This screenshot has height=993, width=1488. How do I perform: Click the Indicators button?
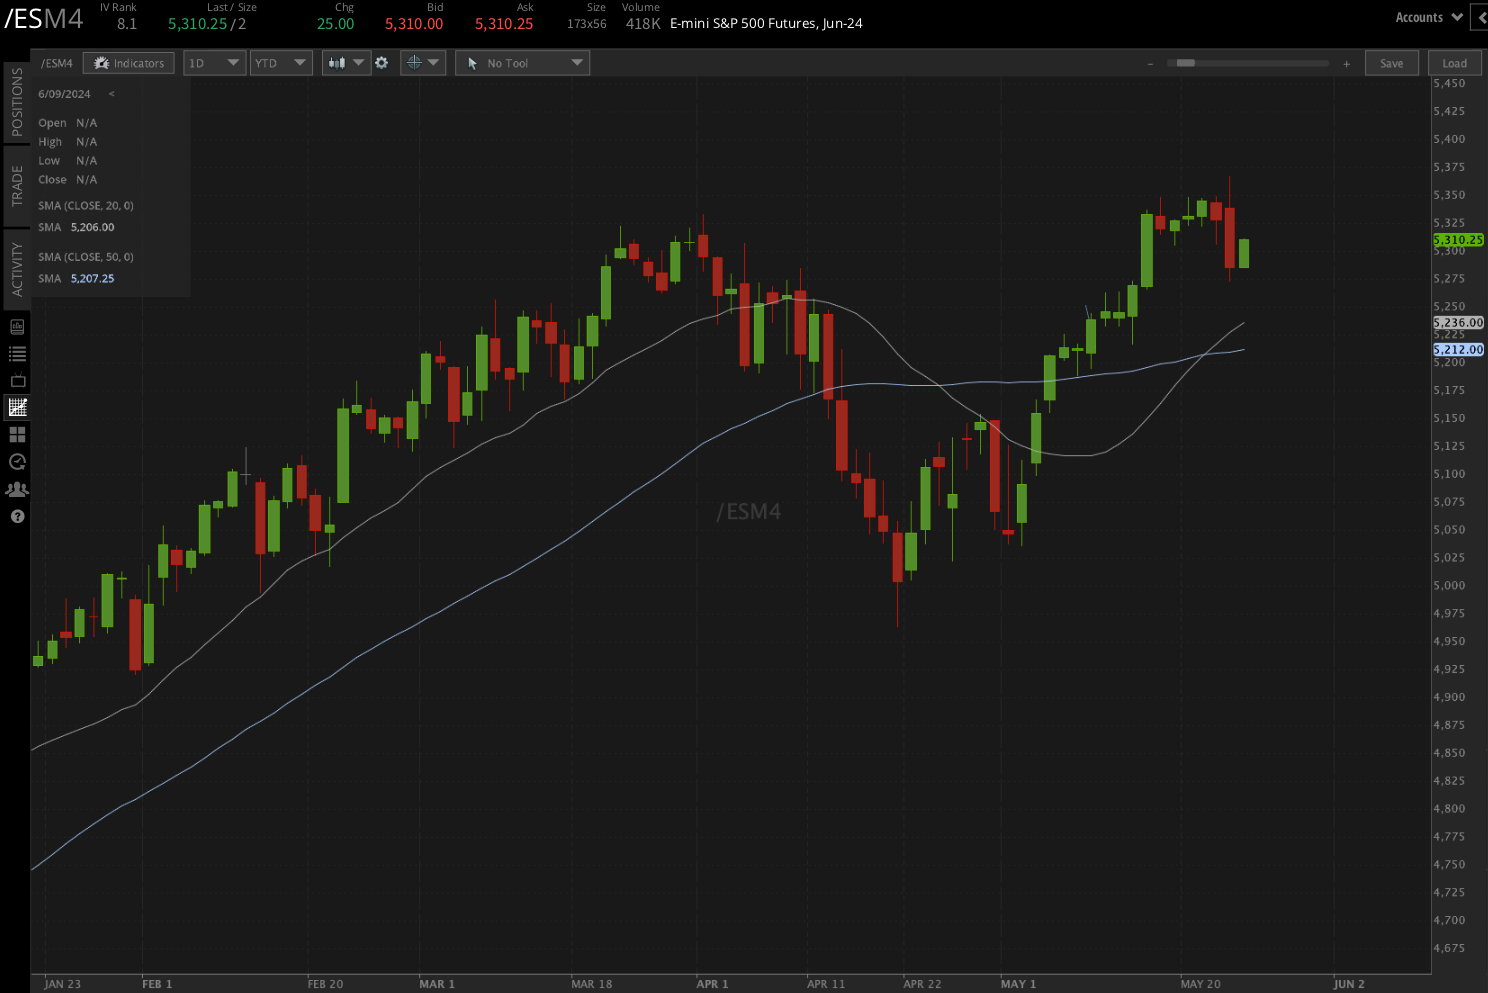click(129, 63)
